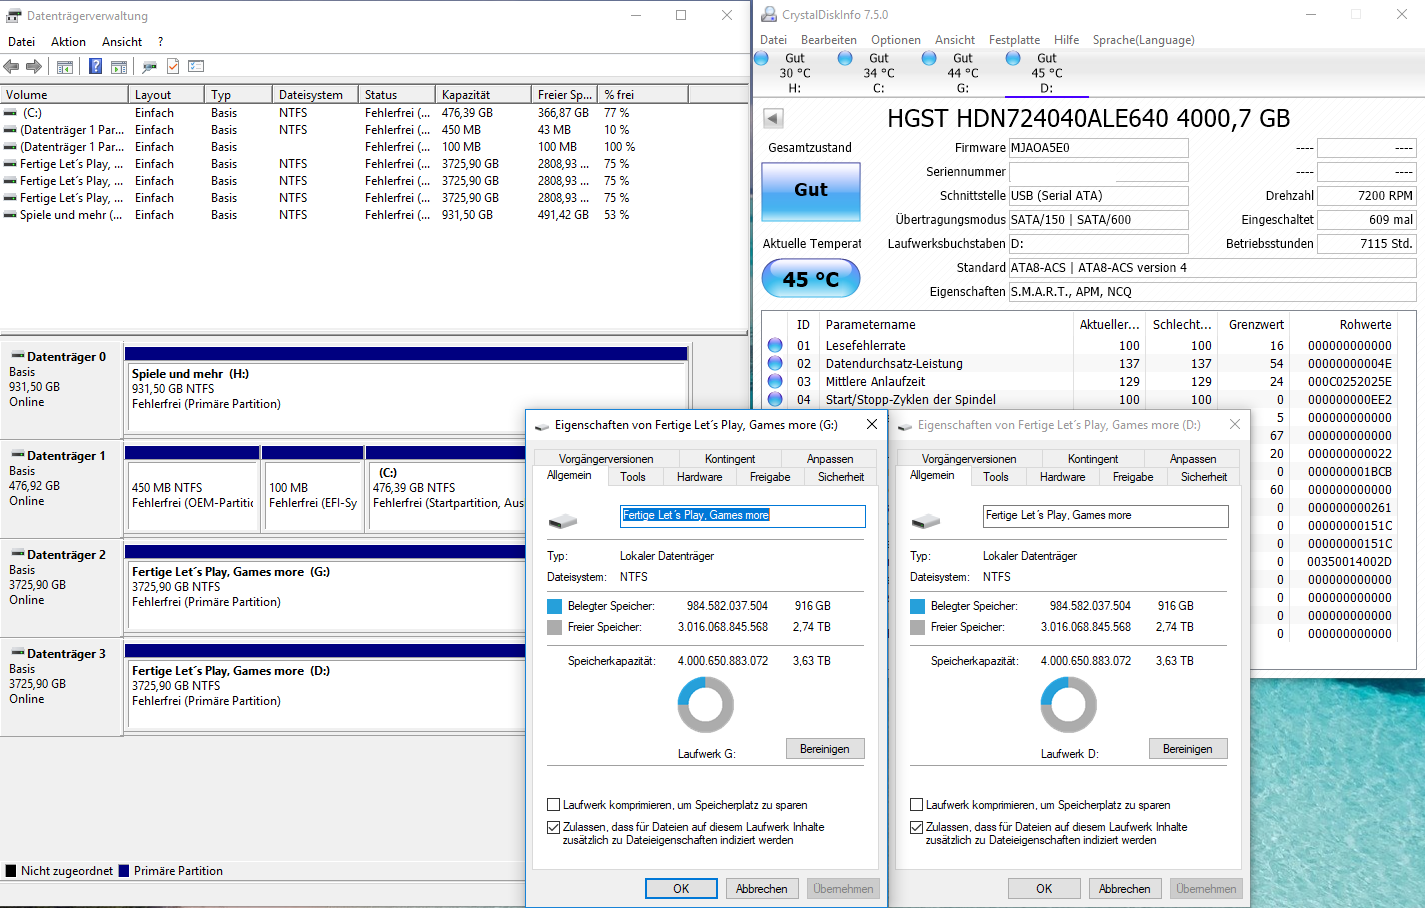Click the drive icon in D: properties
This screenshot has height=908, width=1425.
(x=926, y=521)
